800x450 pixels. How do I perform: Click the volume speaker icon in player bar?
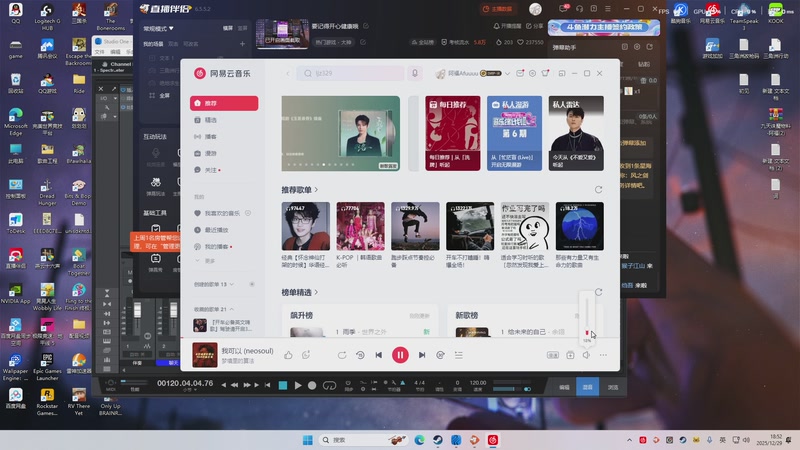(586, 355)
